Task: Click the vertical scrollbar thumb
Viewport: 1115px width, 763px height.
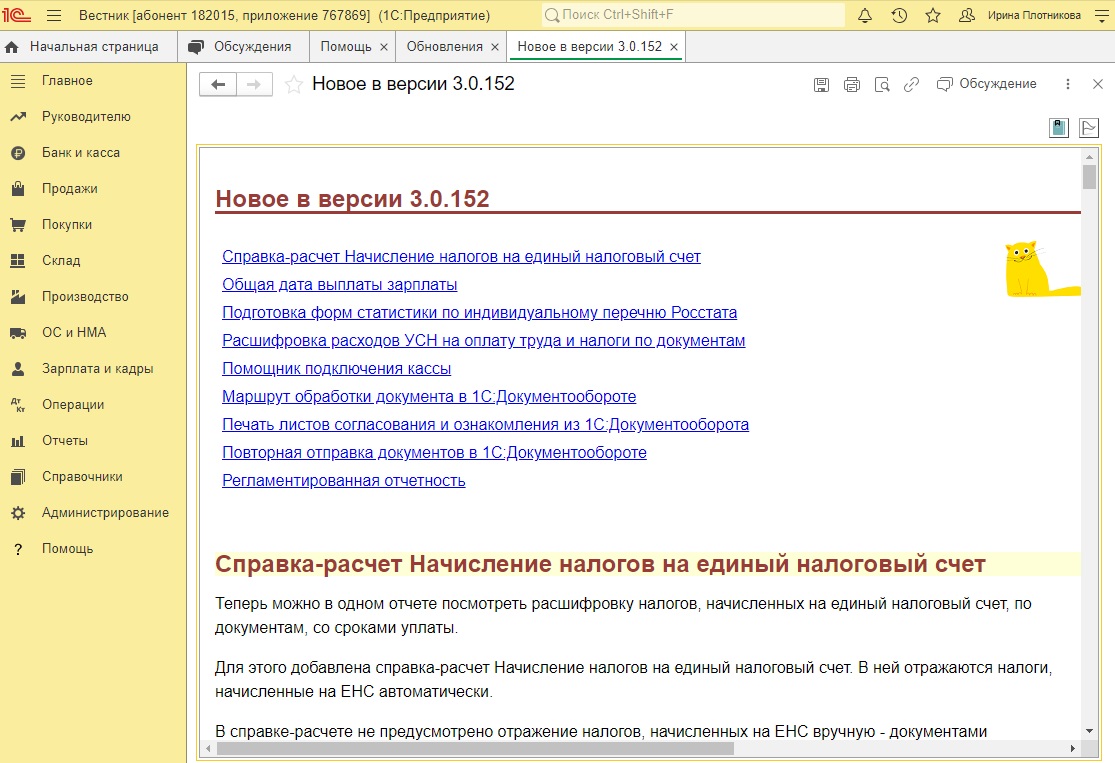Action: tap(1089, 176)
